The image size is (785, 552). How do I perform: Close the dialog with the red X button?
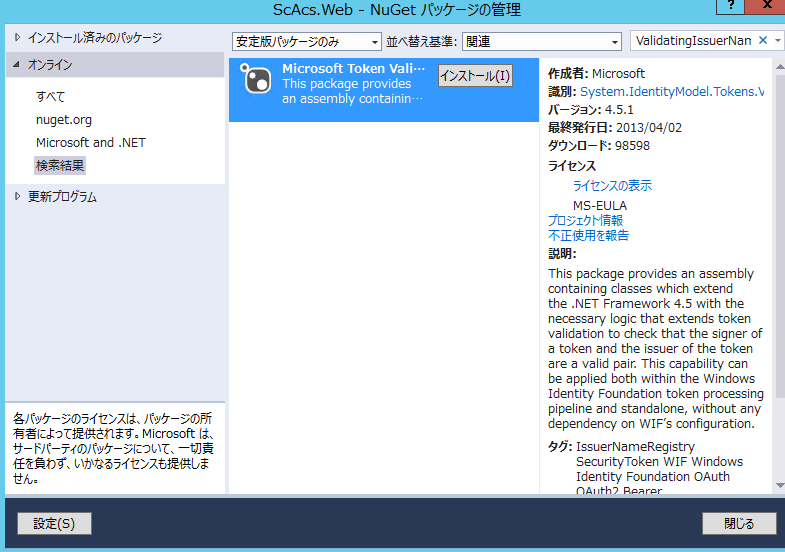coord(766,6)
